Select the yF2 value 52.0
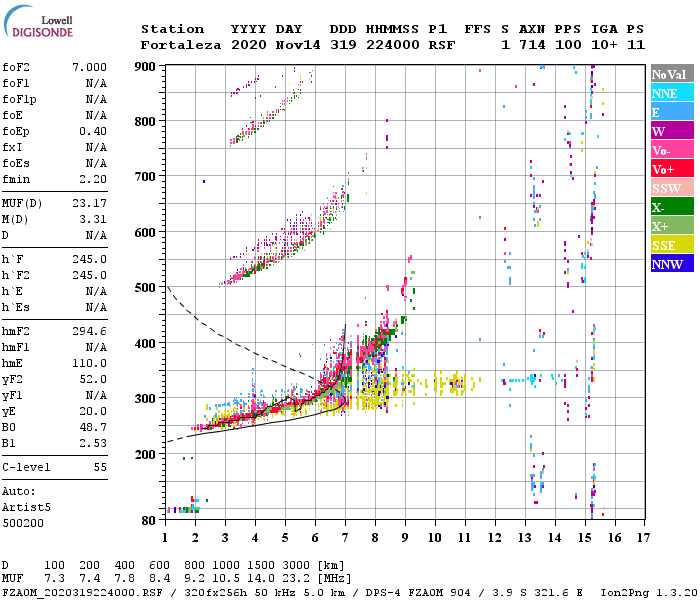This screenshot has height=600, width=700. [93, 379]
